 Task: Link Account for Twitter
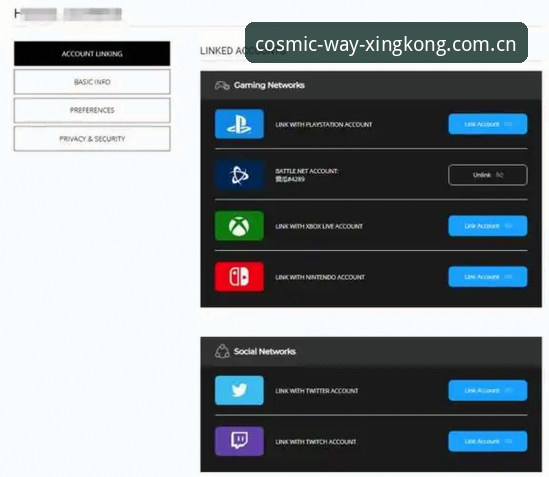pyautogui.click(x=488, y=390)
